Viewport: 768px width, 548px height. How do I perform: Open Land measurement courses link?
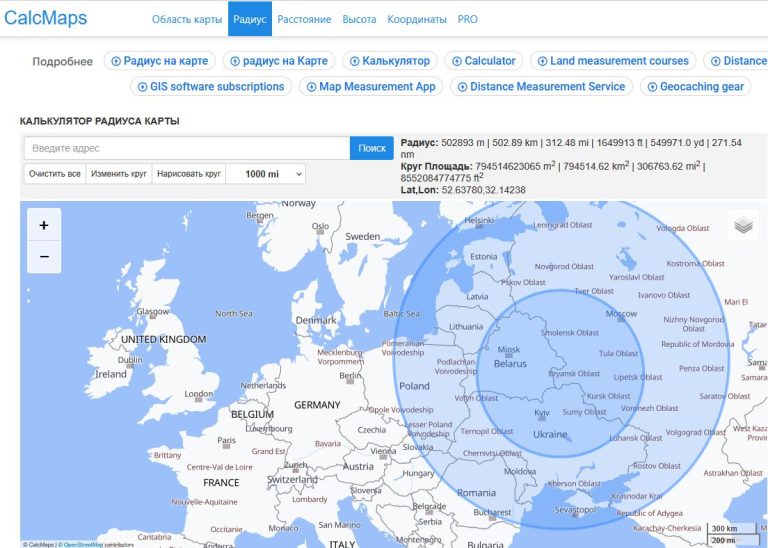(613, 61)
